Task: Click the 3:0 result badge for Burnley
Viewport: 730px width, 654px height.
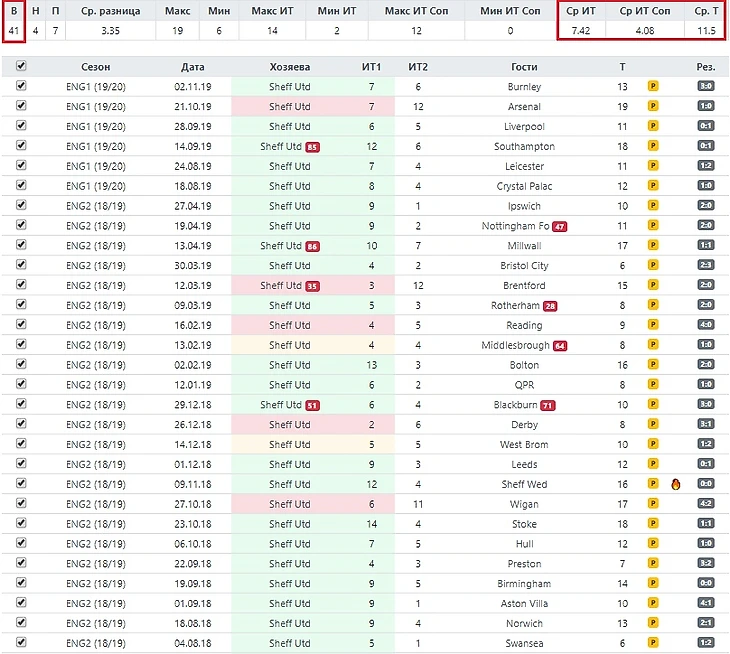Action: pos(705,87)
